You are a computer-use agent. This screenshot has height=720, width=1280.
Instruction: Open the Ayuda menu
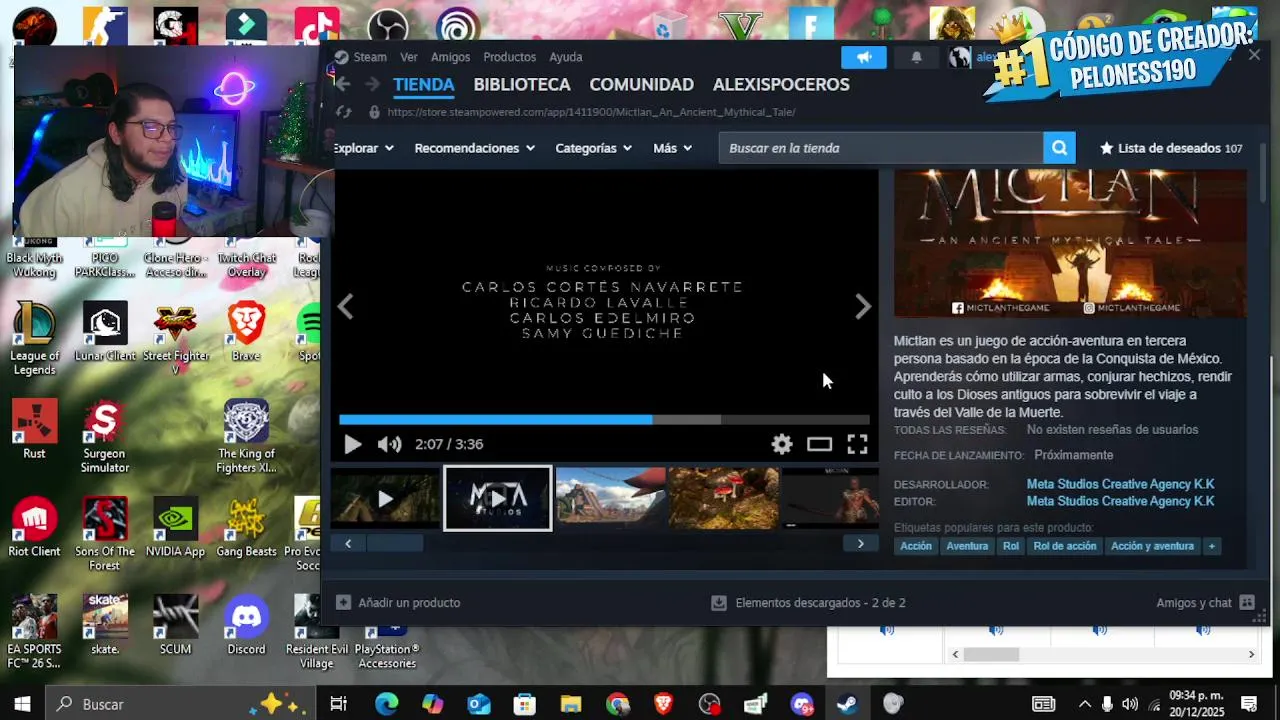[566, 57]
